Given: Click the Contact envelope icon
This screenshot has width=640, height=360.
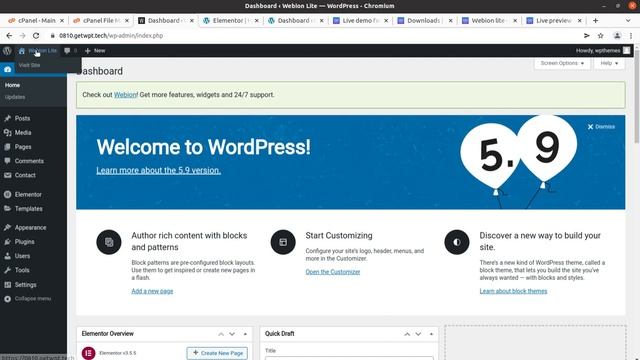Looking at the screenshot, I should (x=7, y=175).
